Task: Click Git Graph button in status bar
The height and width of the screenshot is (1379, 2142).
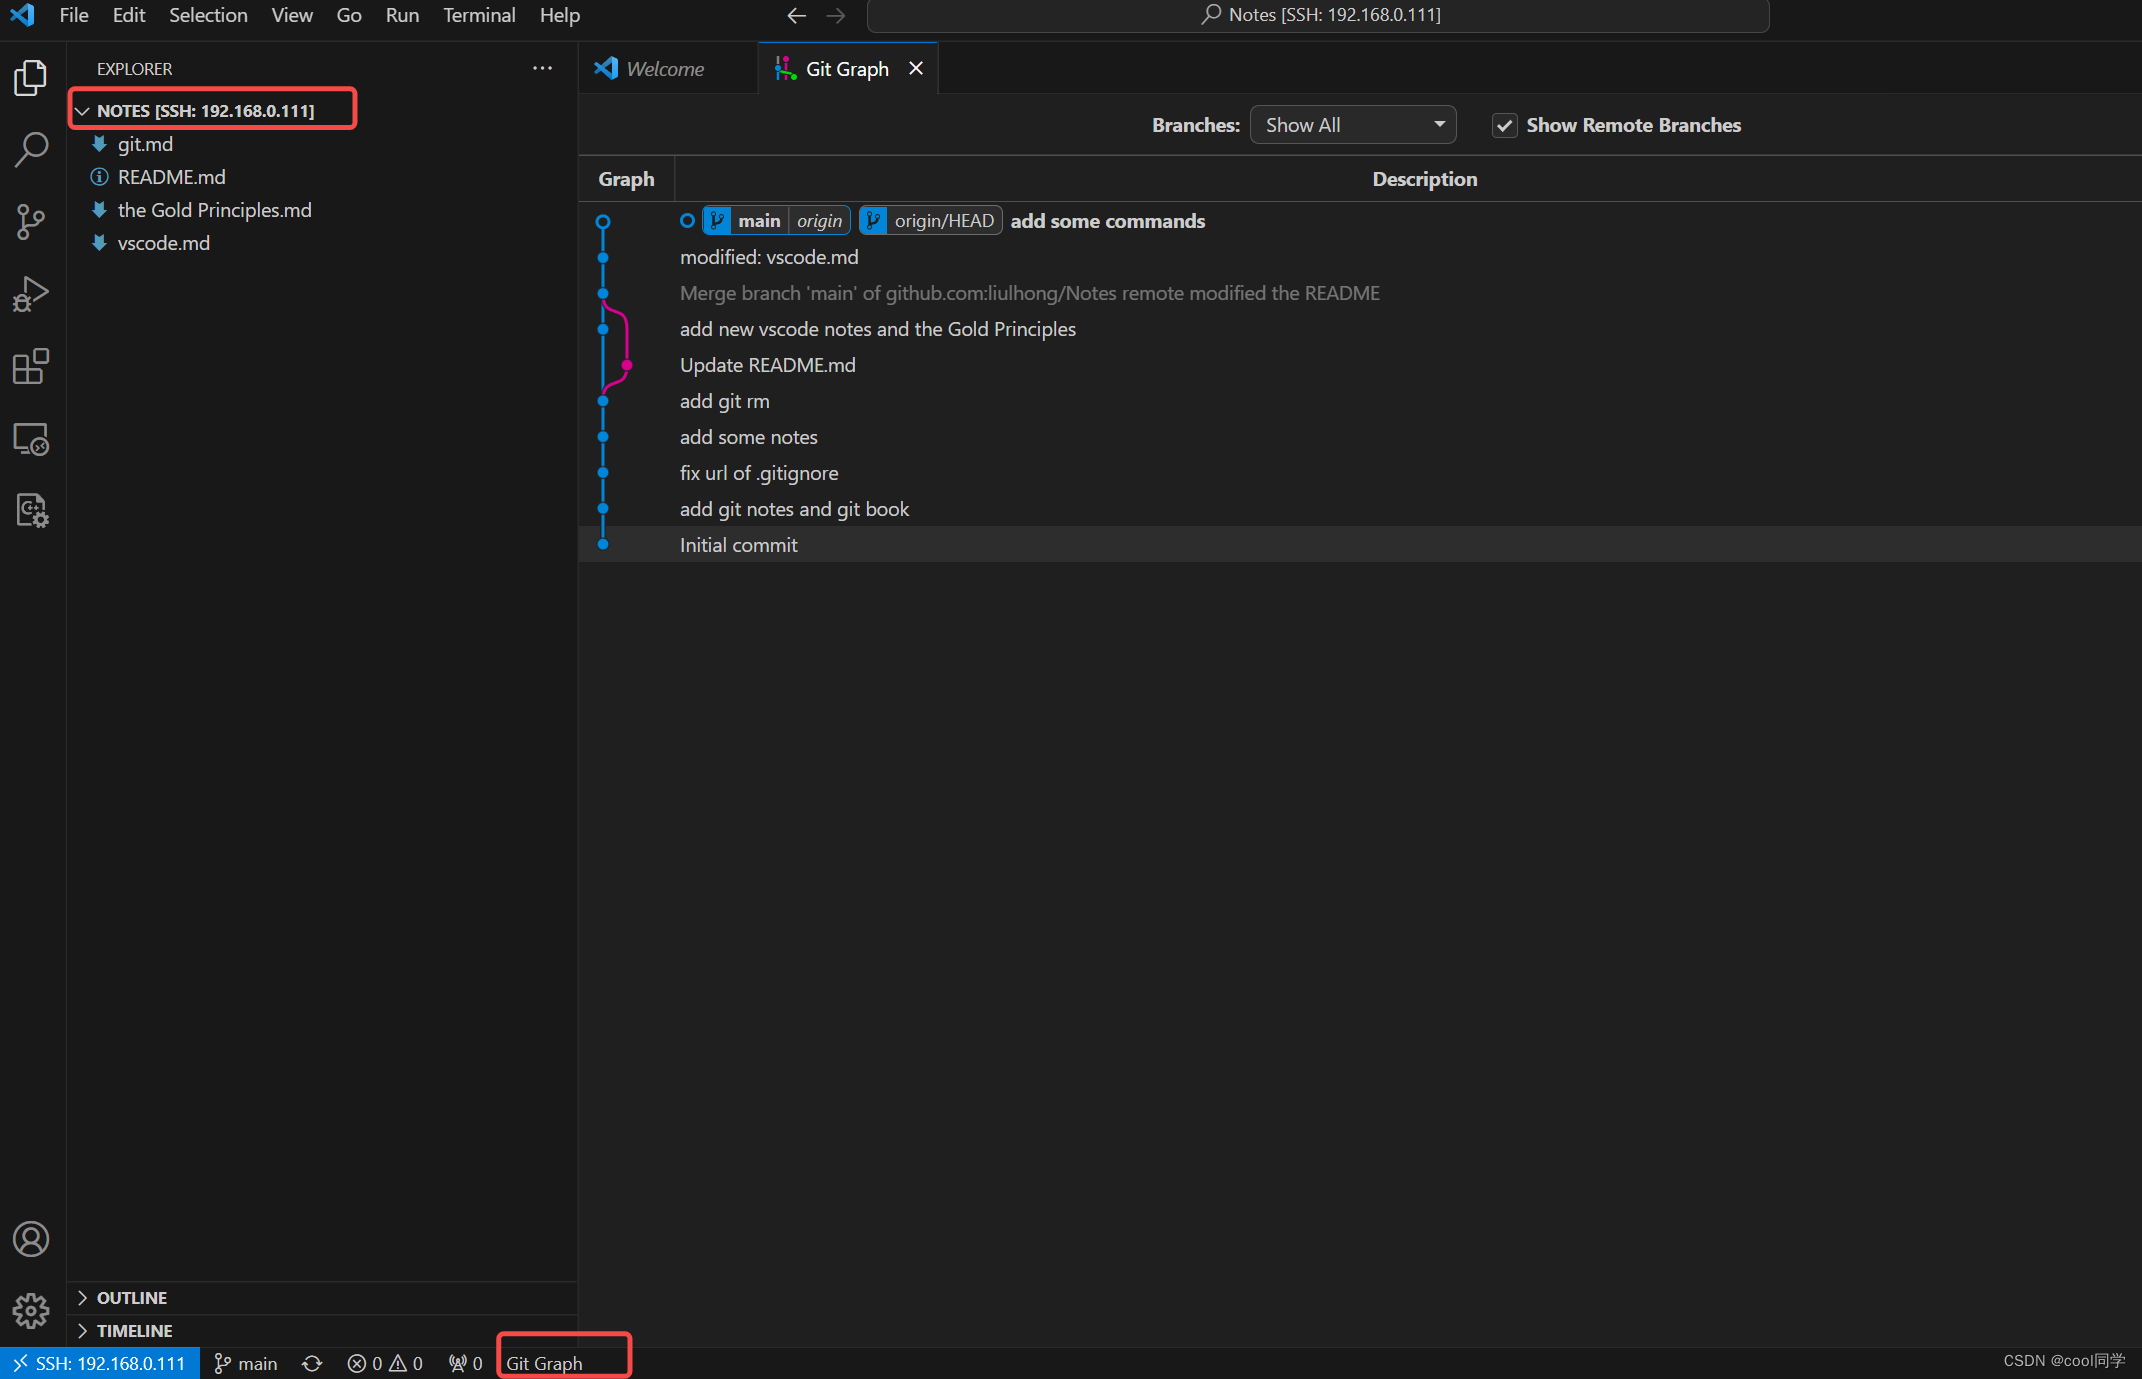Action: [x=544, y=1363]
